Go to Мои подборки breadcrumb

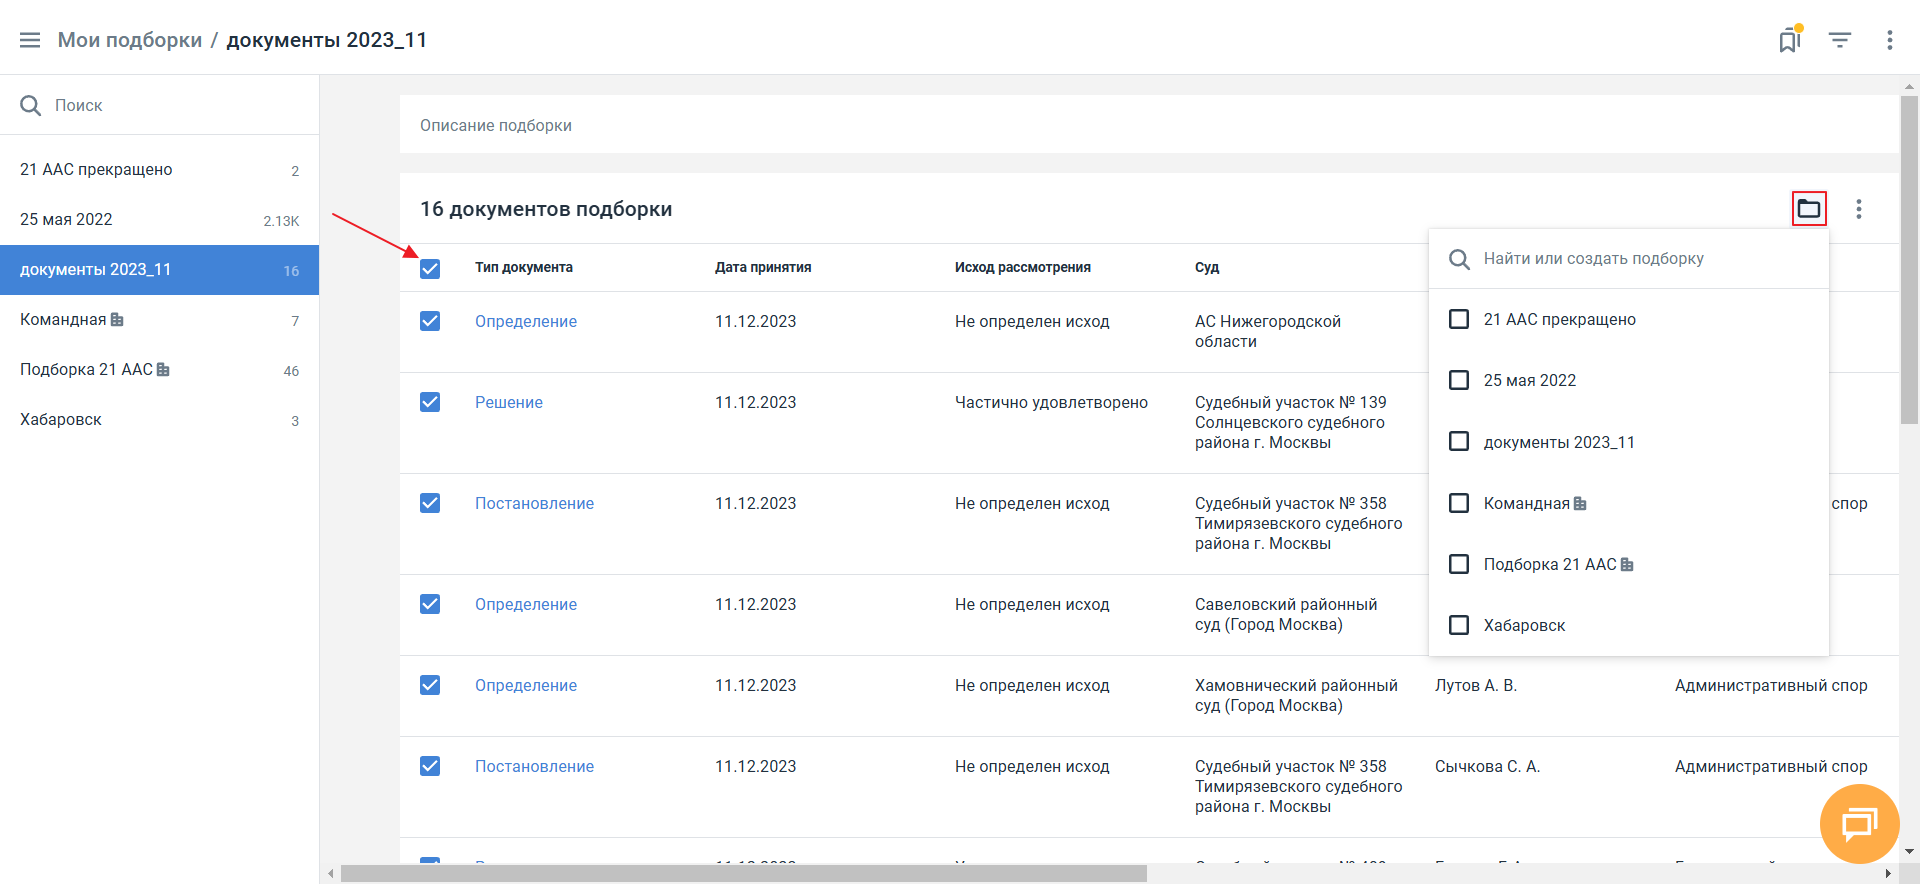point(130,40)
